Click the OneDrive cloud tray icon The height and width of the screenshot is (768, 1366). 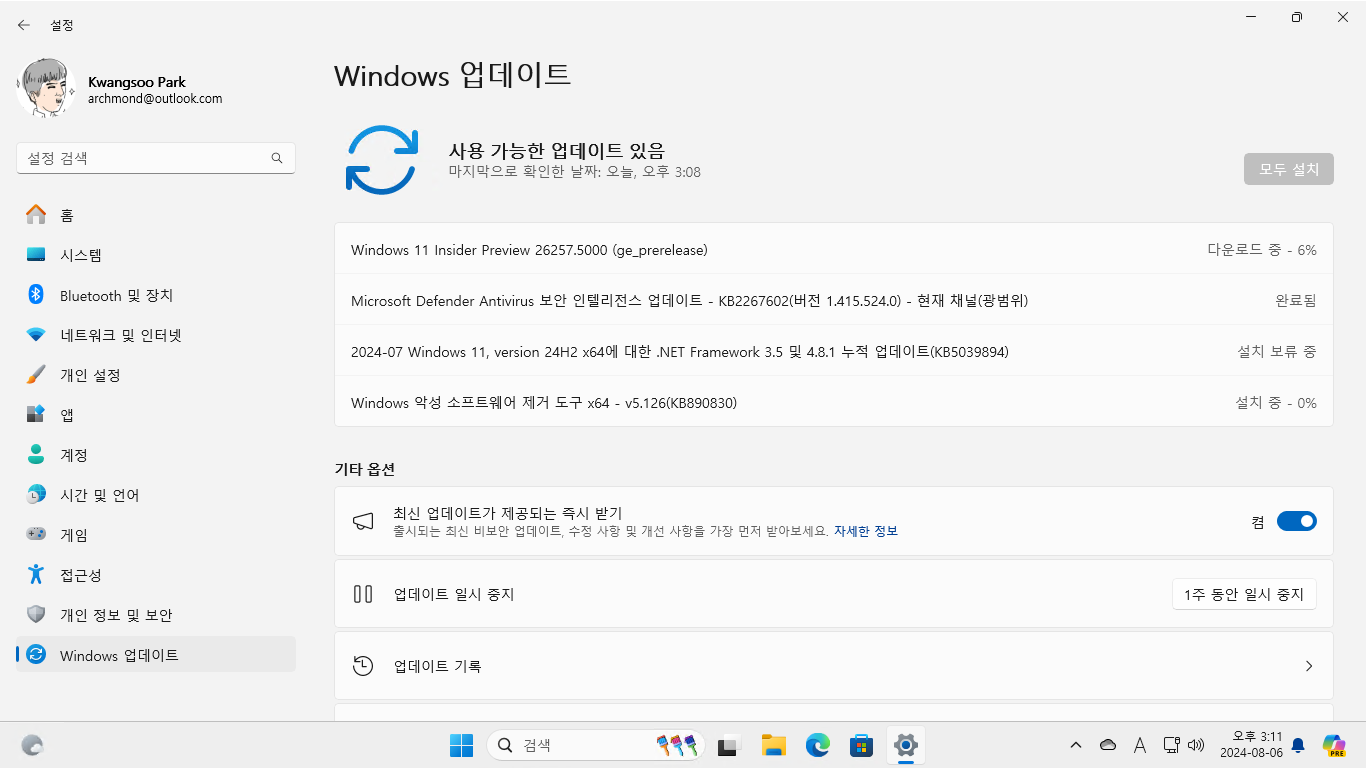click(1108, 745)
